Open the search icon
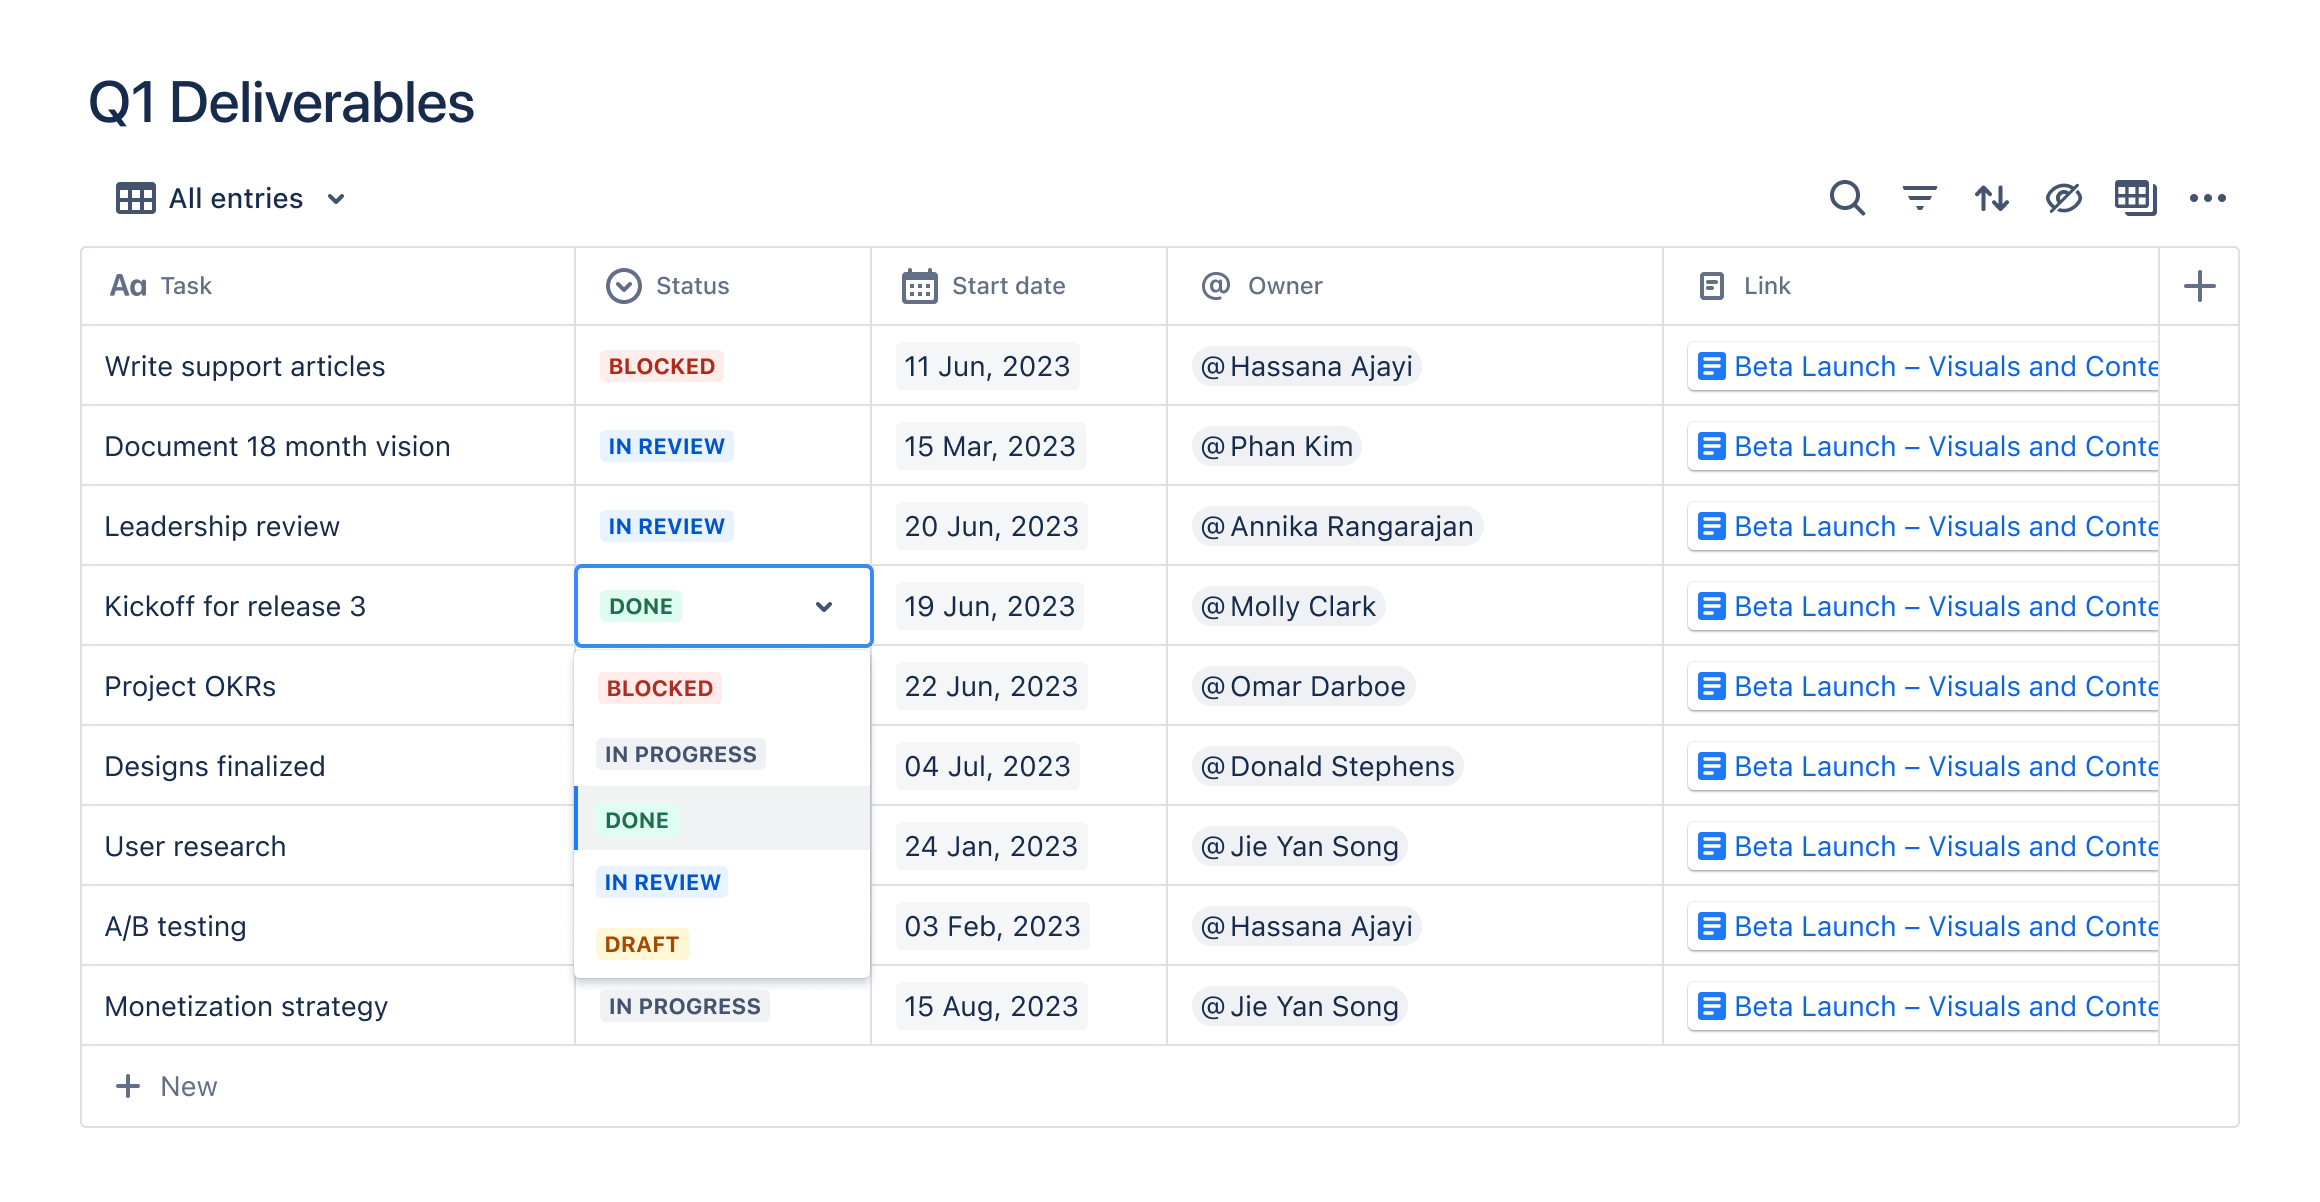 [x=1846, y=198]
